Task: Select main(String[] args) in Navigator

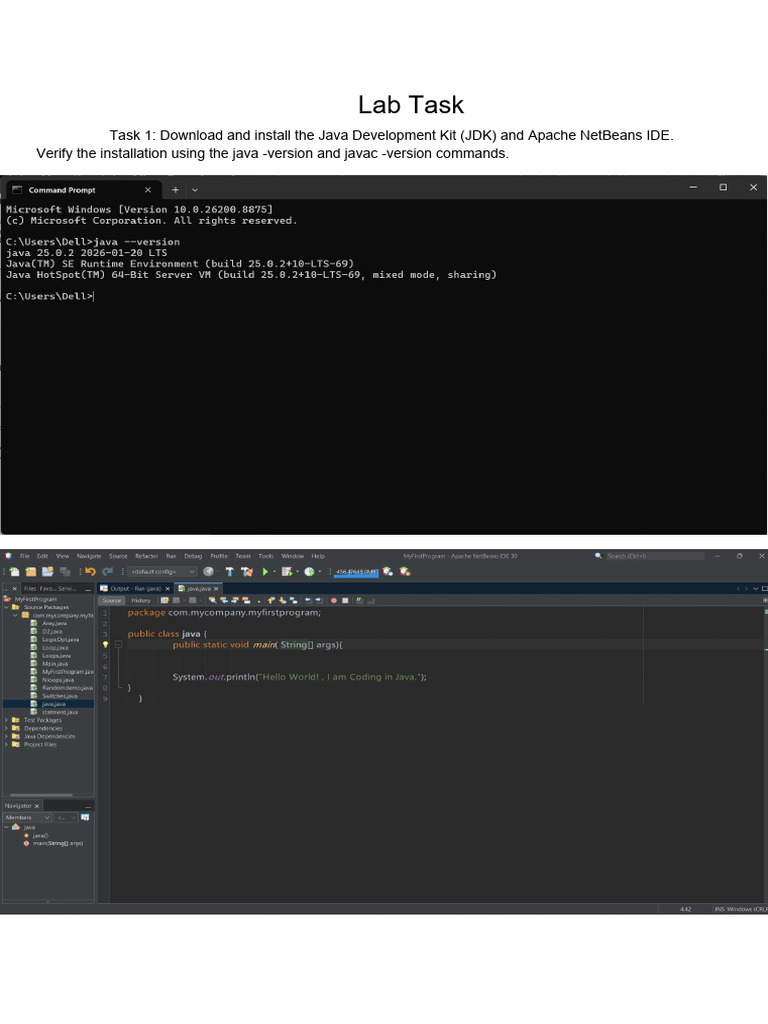Action: tap(57, 843)
